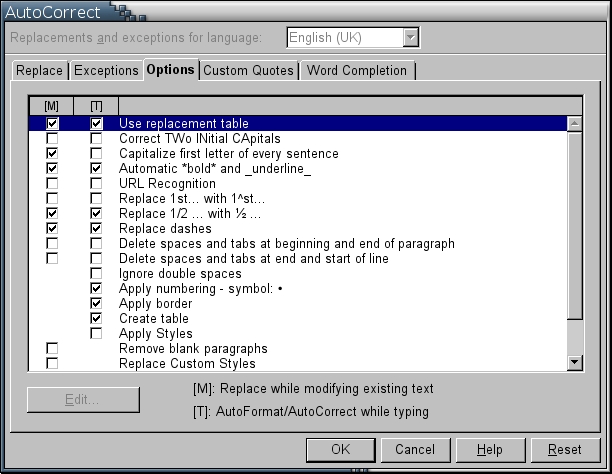Switch to the Word Completion tab
The width and height of the screenshot is (612, 474).
point(357,71)
